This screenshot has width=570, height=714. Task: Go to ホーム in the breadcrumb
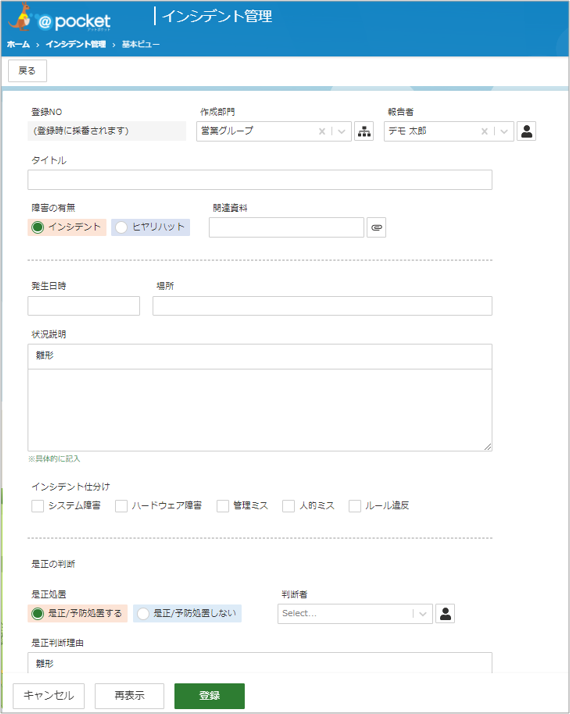click(x=18, y=44)
